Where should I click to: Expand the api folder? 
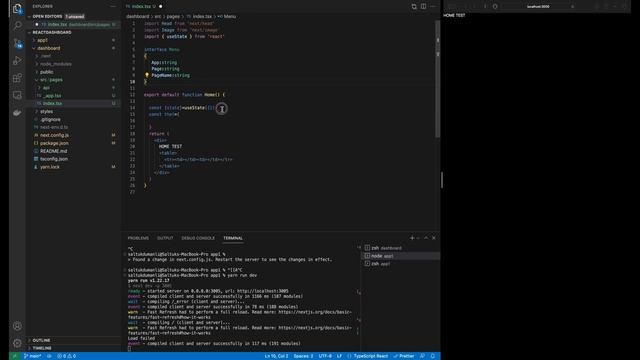[46, 88]
